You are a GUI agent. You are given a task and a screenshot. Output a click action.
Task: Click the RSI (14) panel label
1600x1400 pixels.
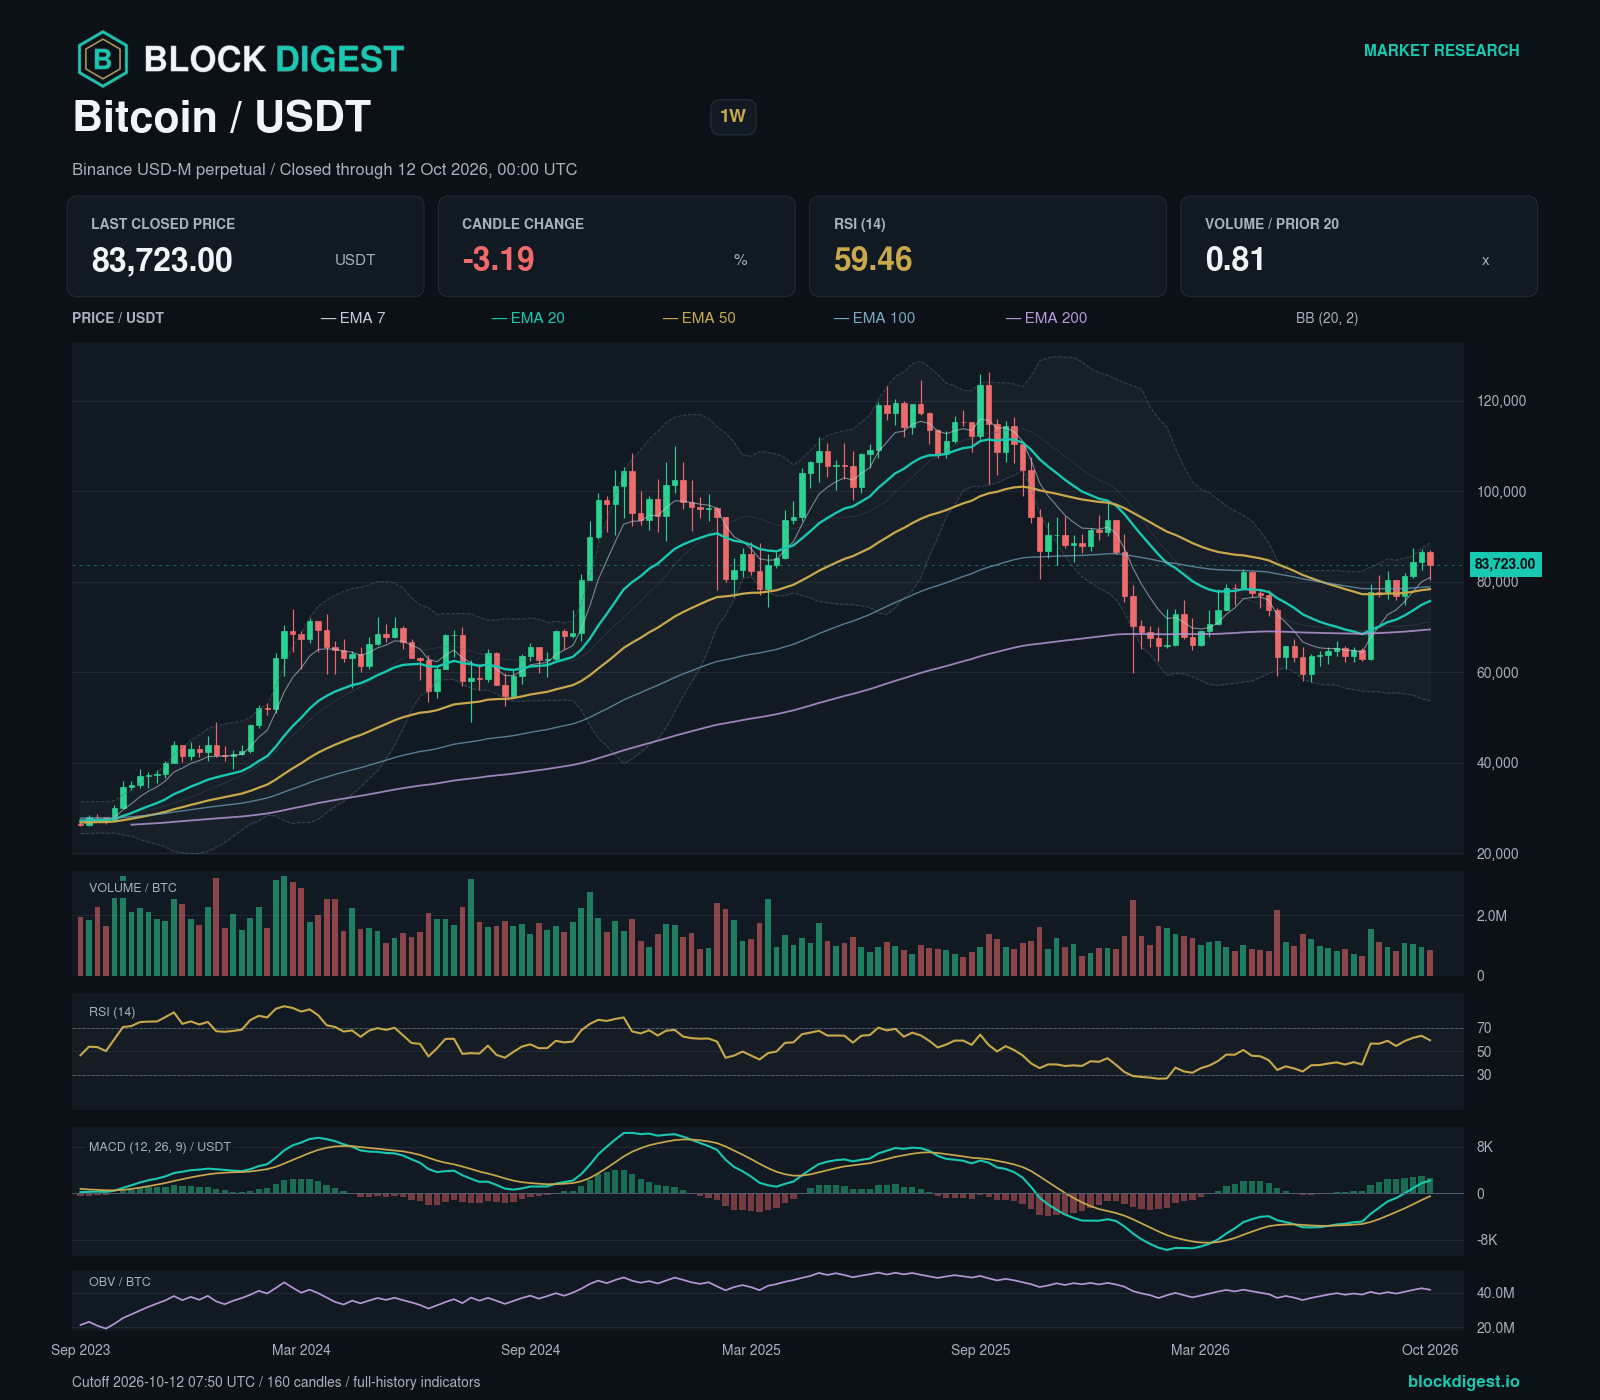(x=112, y=1012)
